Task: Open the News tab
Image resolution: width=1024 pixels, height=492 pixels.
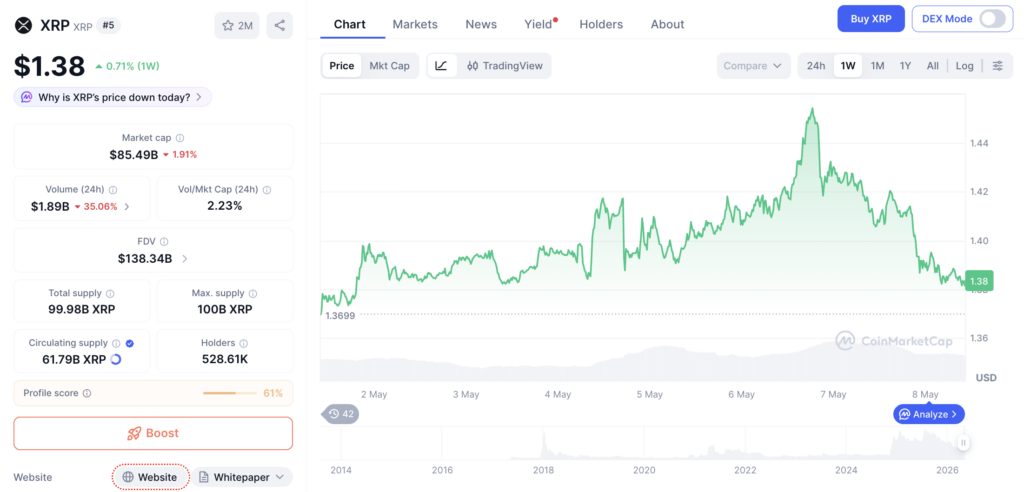Action: tap(481, 24)
